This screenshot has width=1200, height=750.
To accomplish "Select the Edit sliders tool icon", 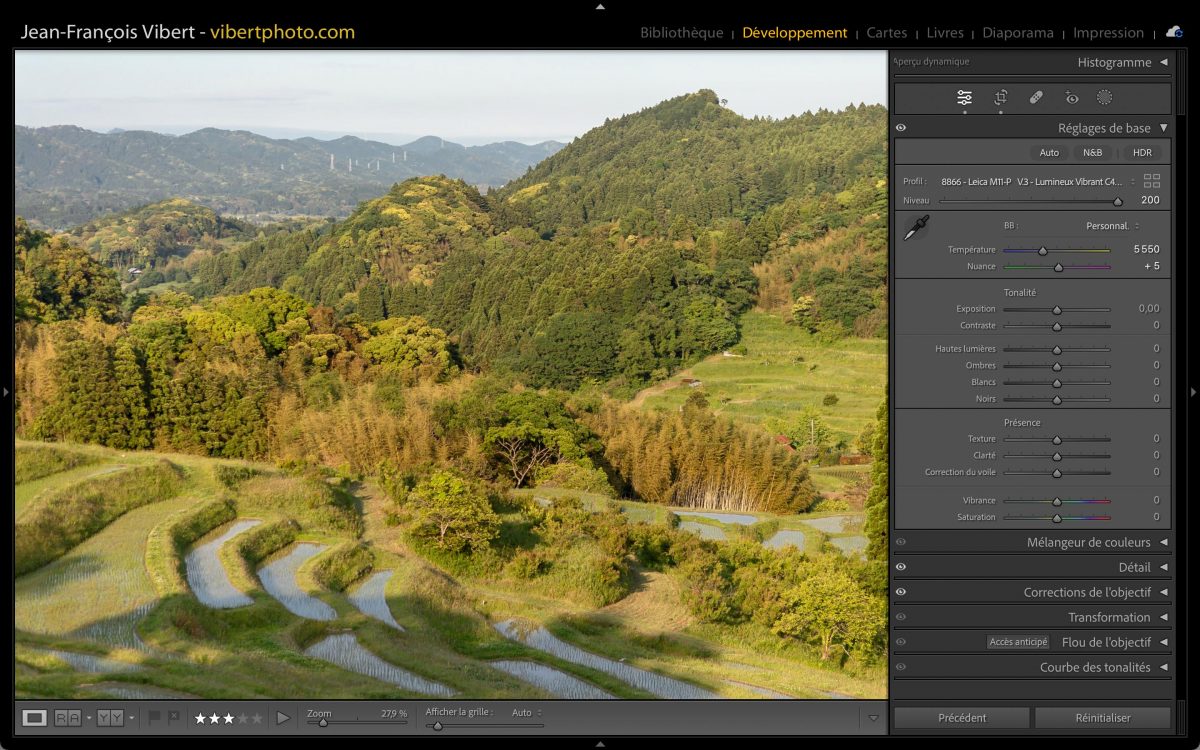I will click(x=964, y=97).
